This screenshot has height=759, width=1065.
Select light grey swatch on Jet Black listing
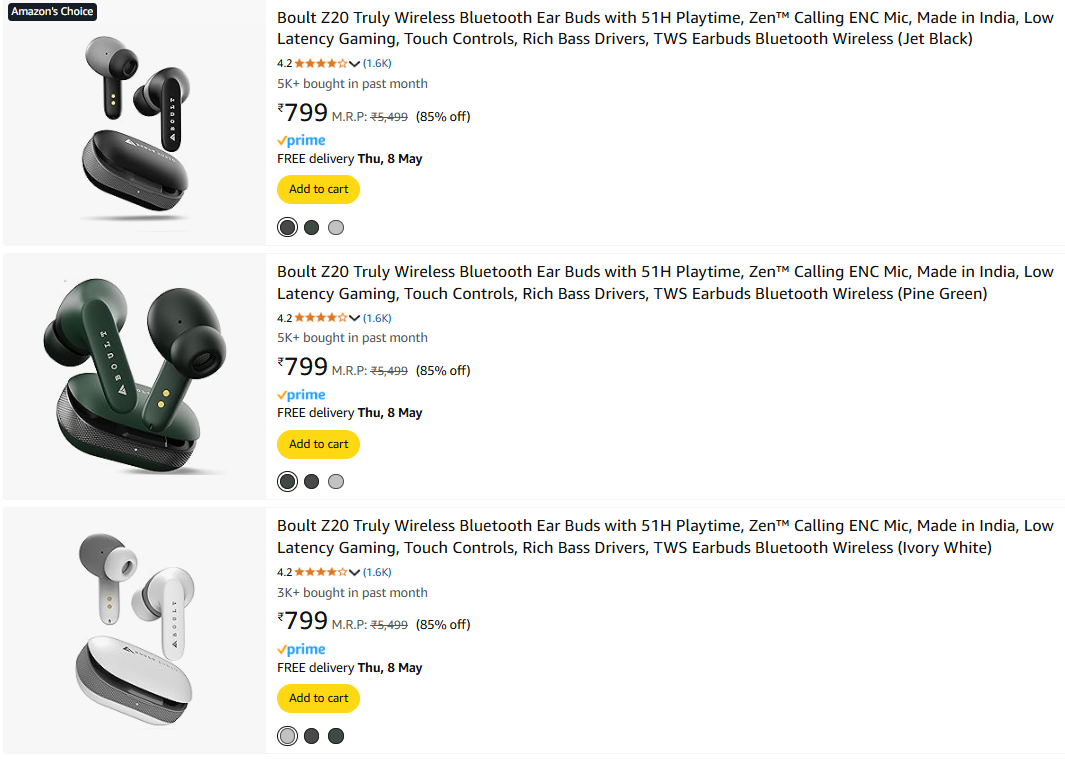(x=336, y=228)
